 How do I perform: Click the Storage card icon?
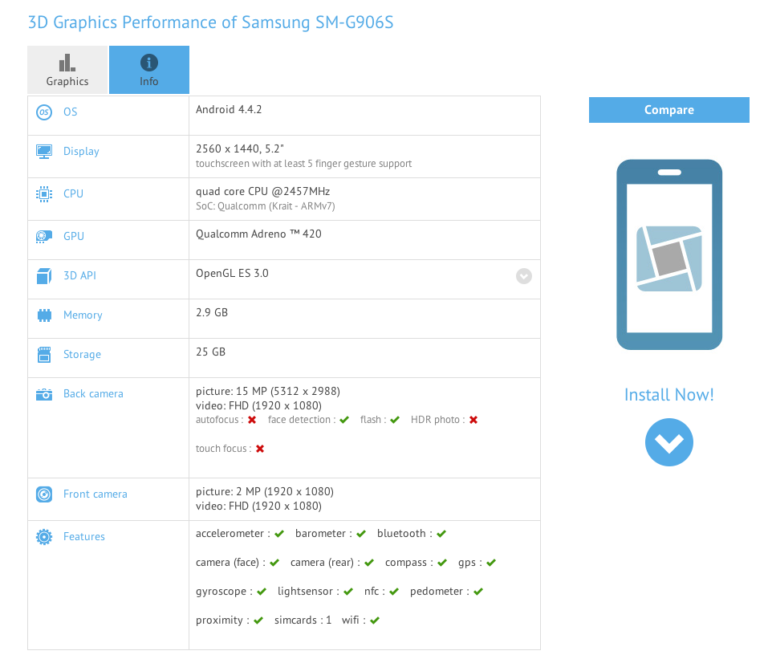pyautogui.click(x=44, y=354)
